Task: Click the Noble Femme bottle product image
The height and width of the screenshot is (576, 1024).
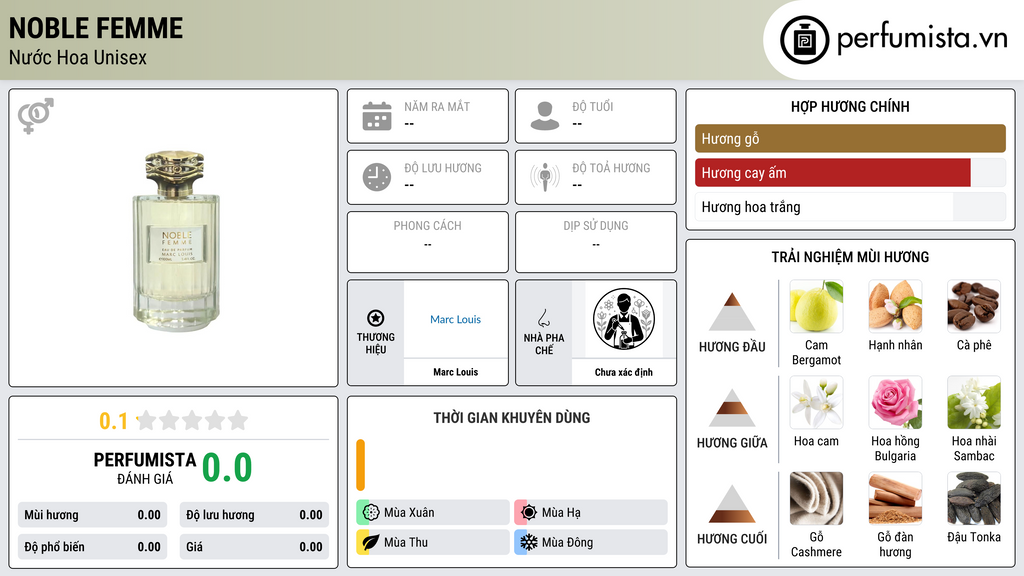Action: 176,240
